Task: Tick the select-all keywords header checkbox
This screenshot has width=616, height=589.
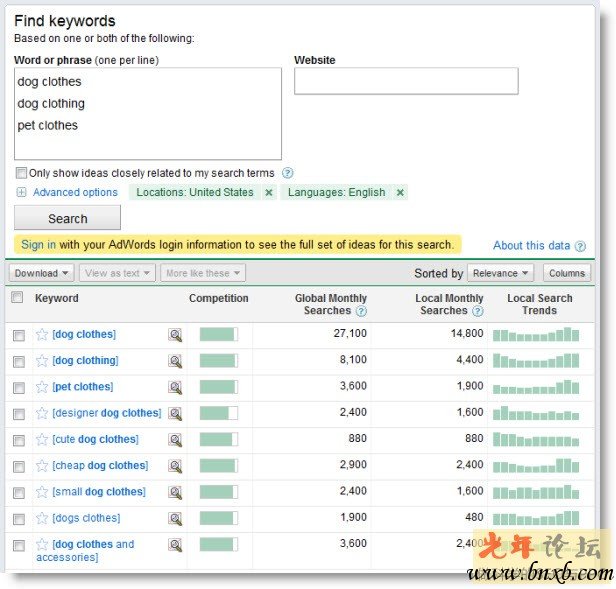Action: (x=17, y=297)
